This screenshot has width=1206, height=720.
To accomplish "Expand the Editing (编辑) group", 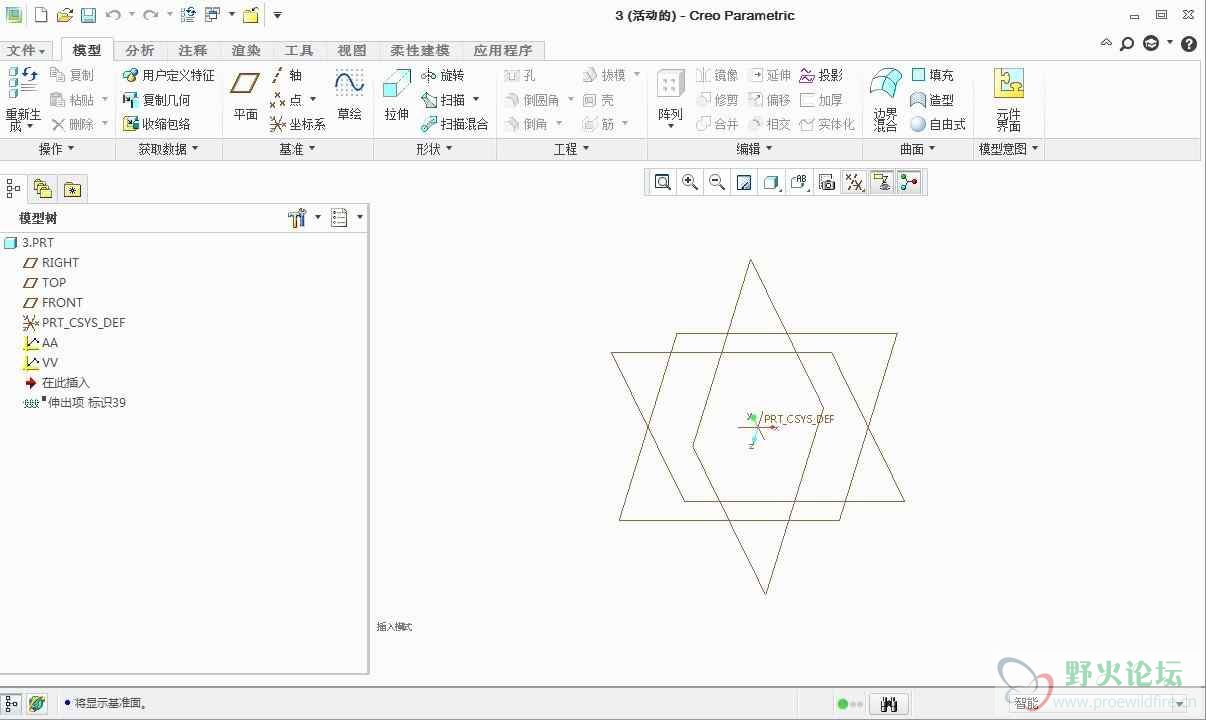I will [x=754, y=149].
